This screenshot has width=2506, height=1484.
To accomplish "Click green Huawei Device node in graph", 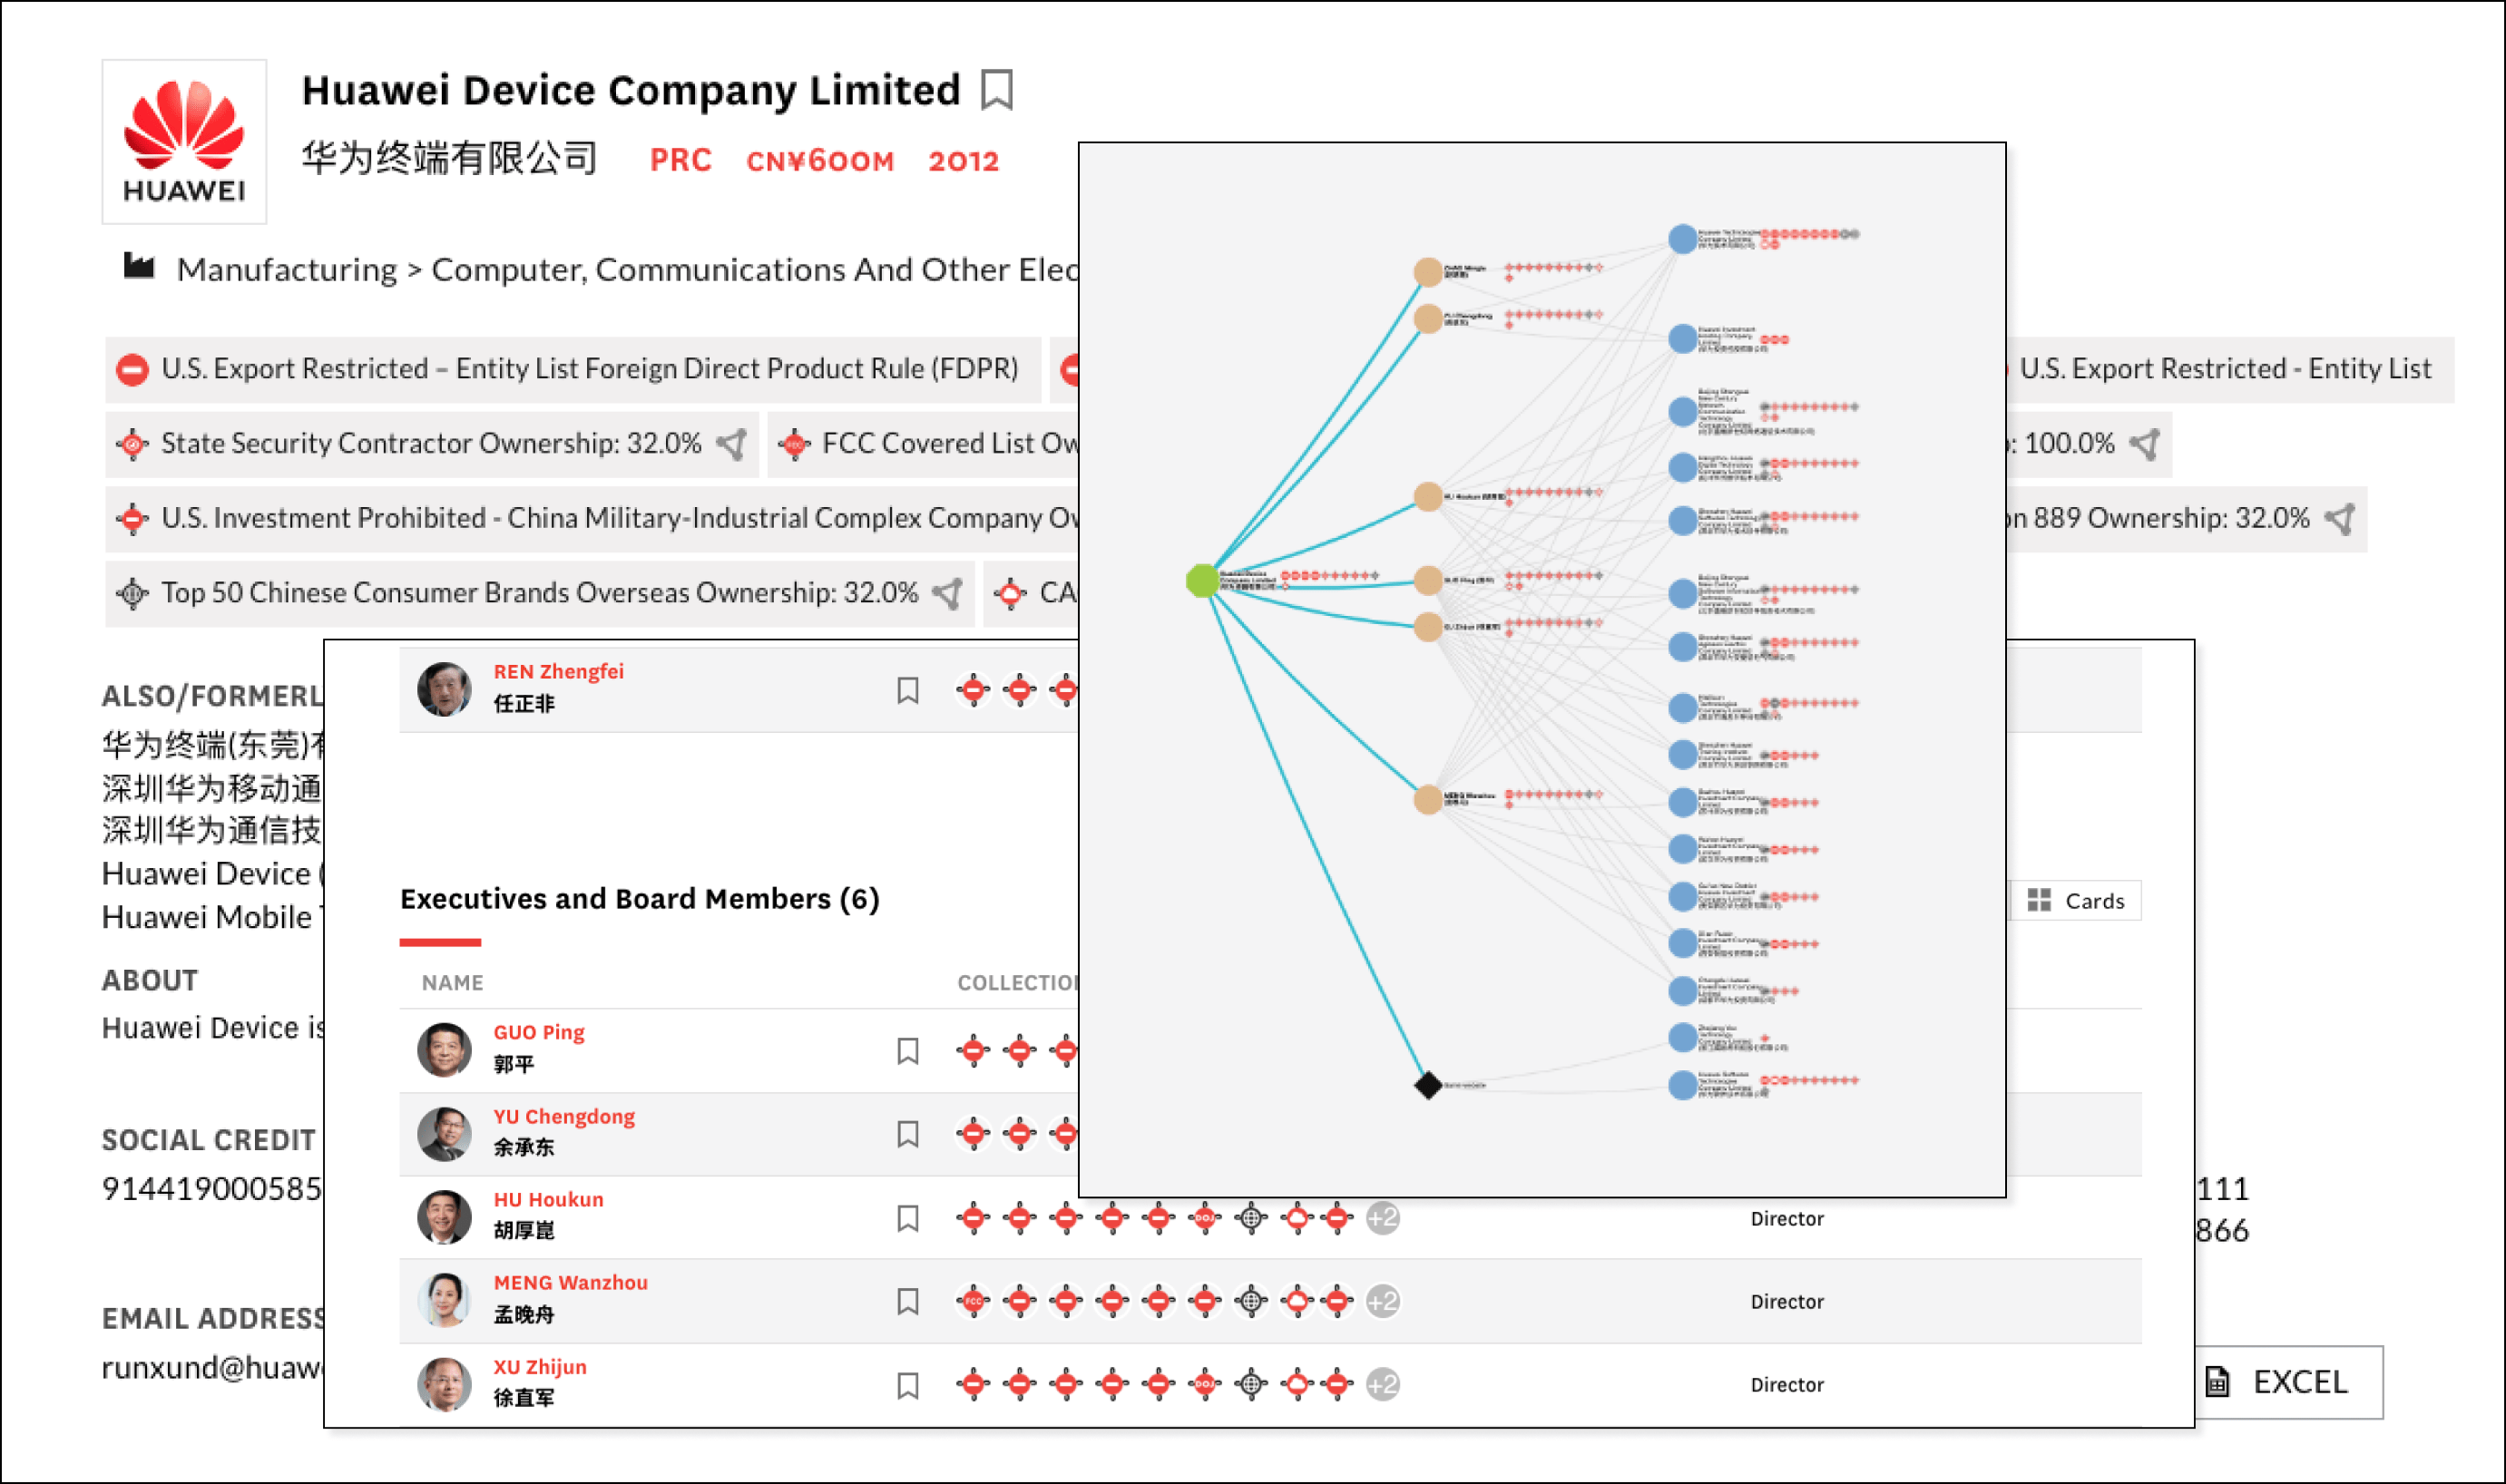I will point(1202,580).
